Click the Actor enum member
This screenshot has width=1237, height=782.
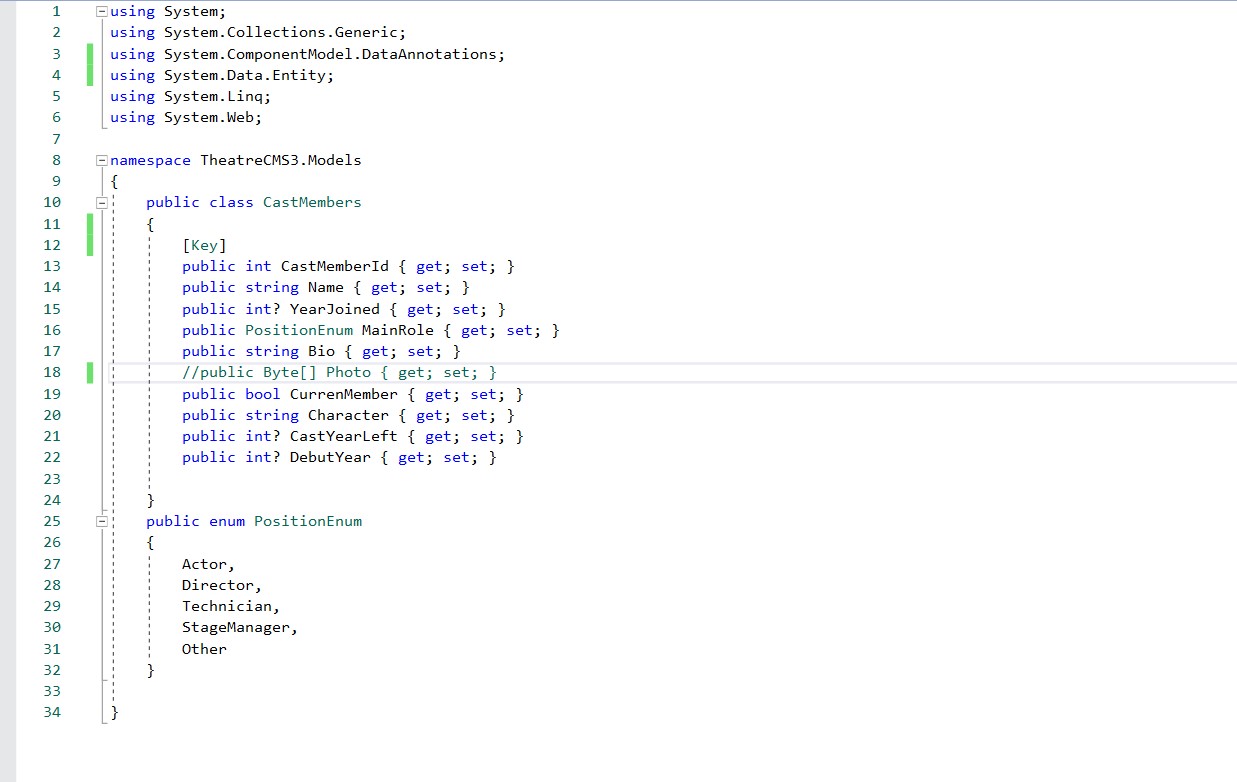click(x=204, y=563)
